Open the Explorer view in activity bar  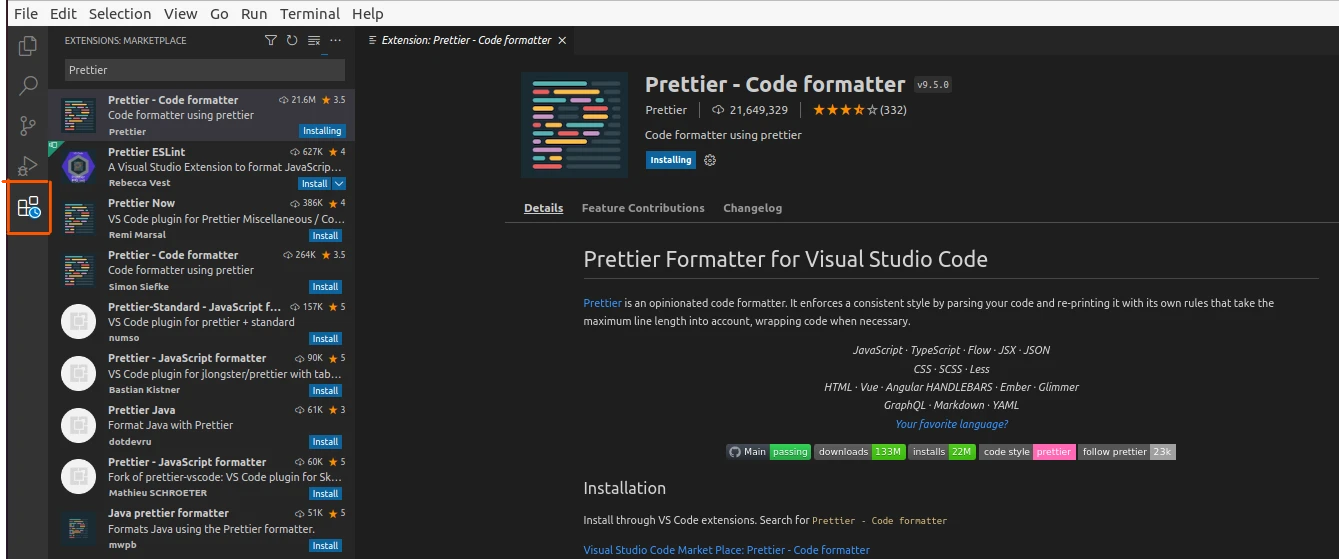pyautogui.click(x=28, y=46)
